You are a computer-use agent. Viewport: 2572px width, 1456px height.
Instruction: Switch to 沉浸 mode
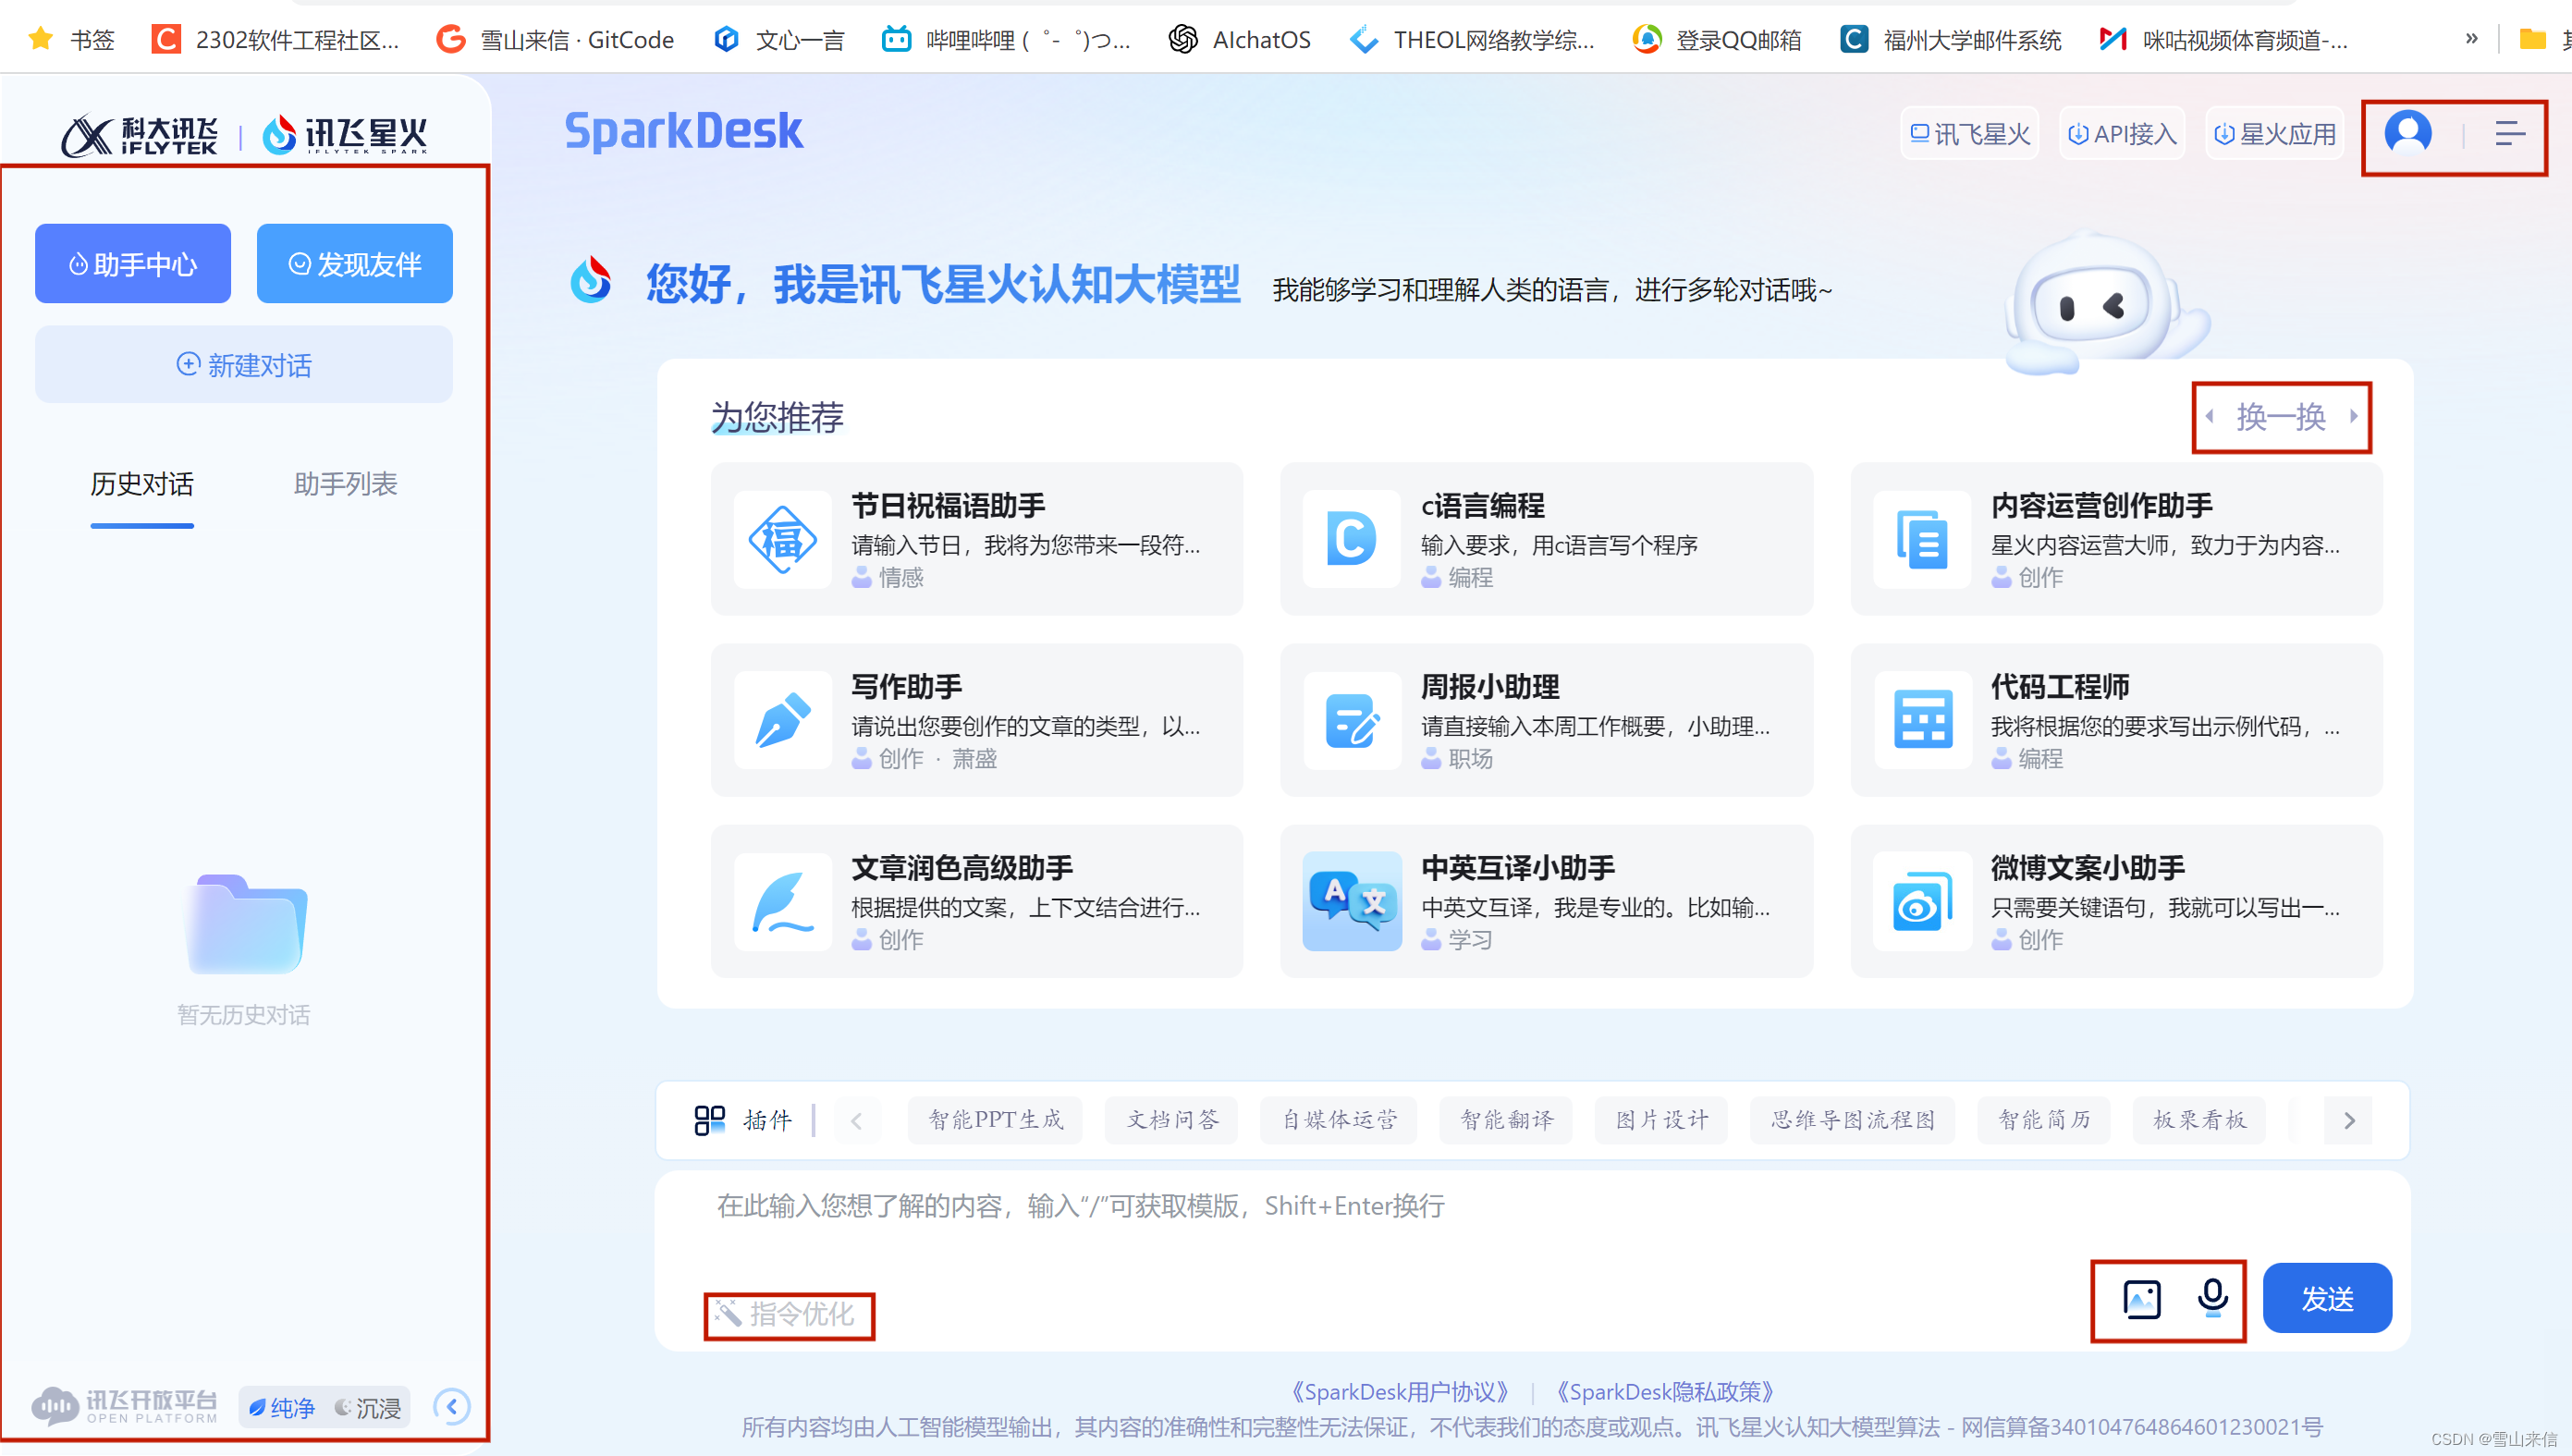point(367,1407)
